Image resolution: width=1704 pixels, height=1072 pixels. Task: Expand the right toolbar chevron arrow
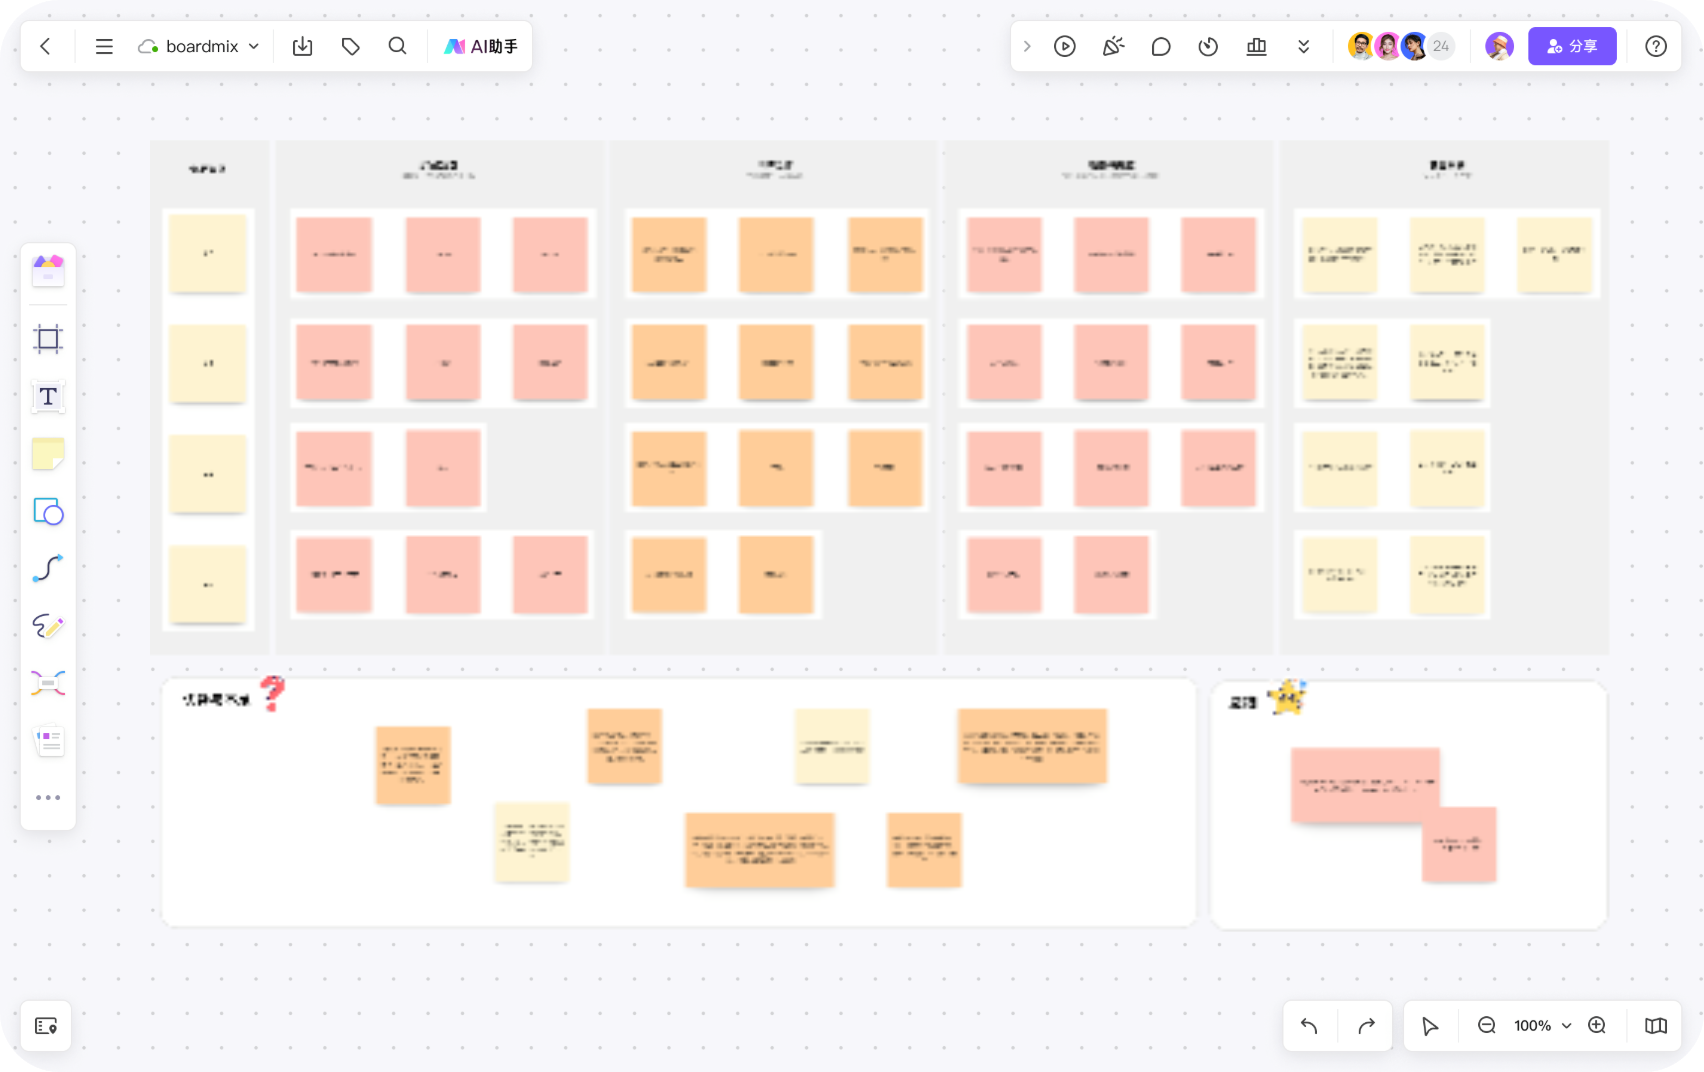pyautogui.click(x=1027, y=46)
